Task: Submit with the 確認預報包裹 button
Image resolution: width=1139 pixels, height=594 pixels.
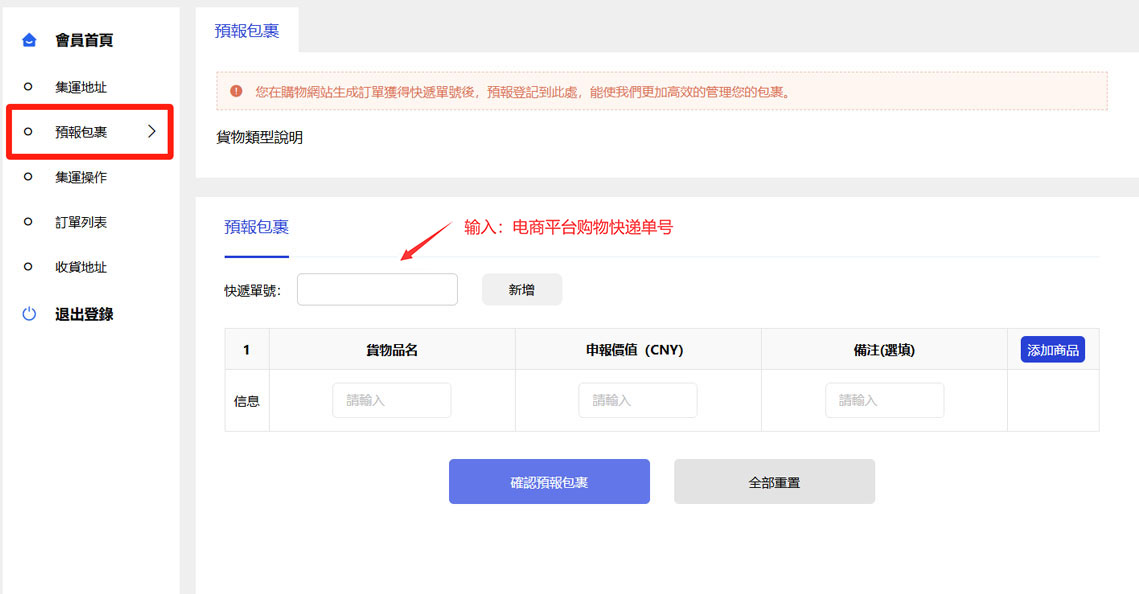Action: point(549,482)
